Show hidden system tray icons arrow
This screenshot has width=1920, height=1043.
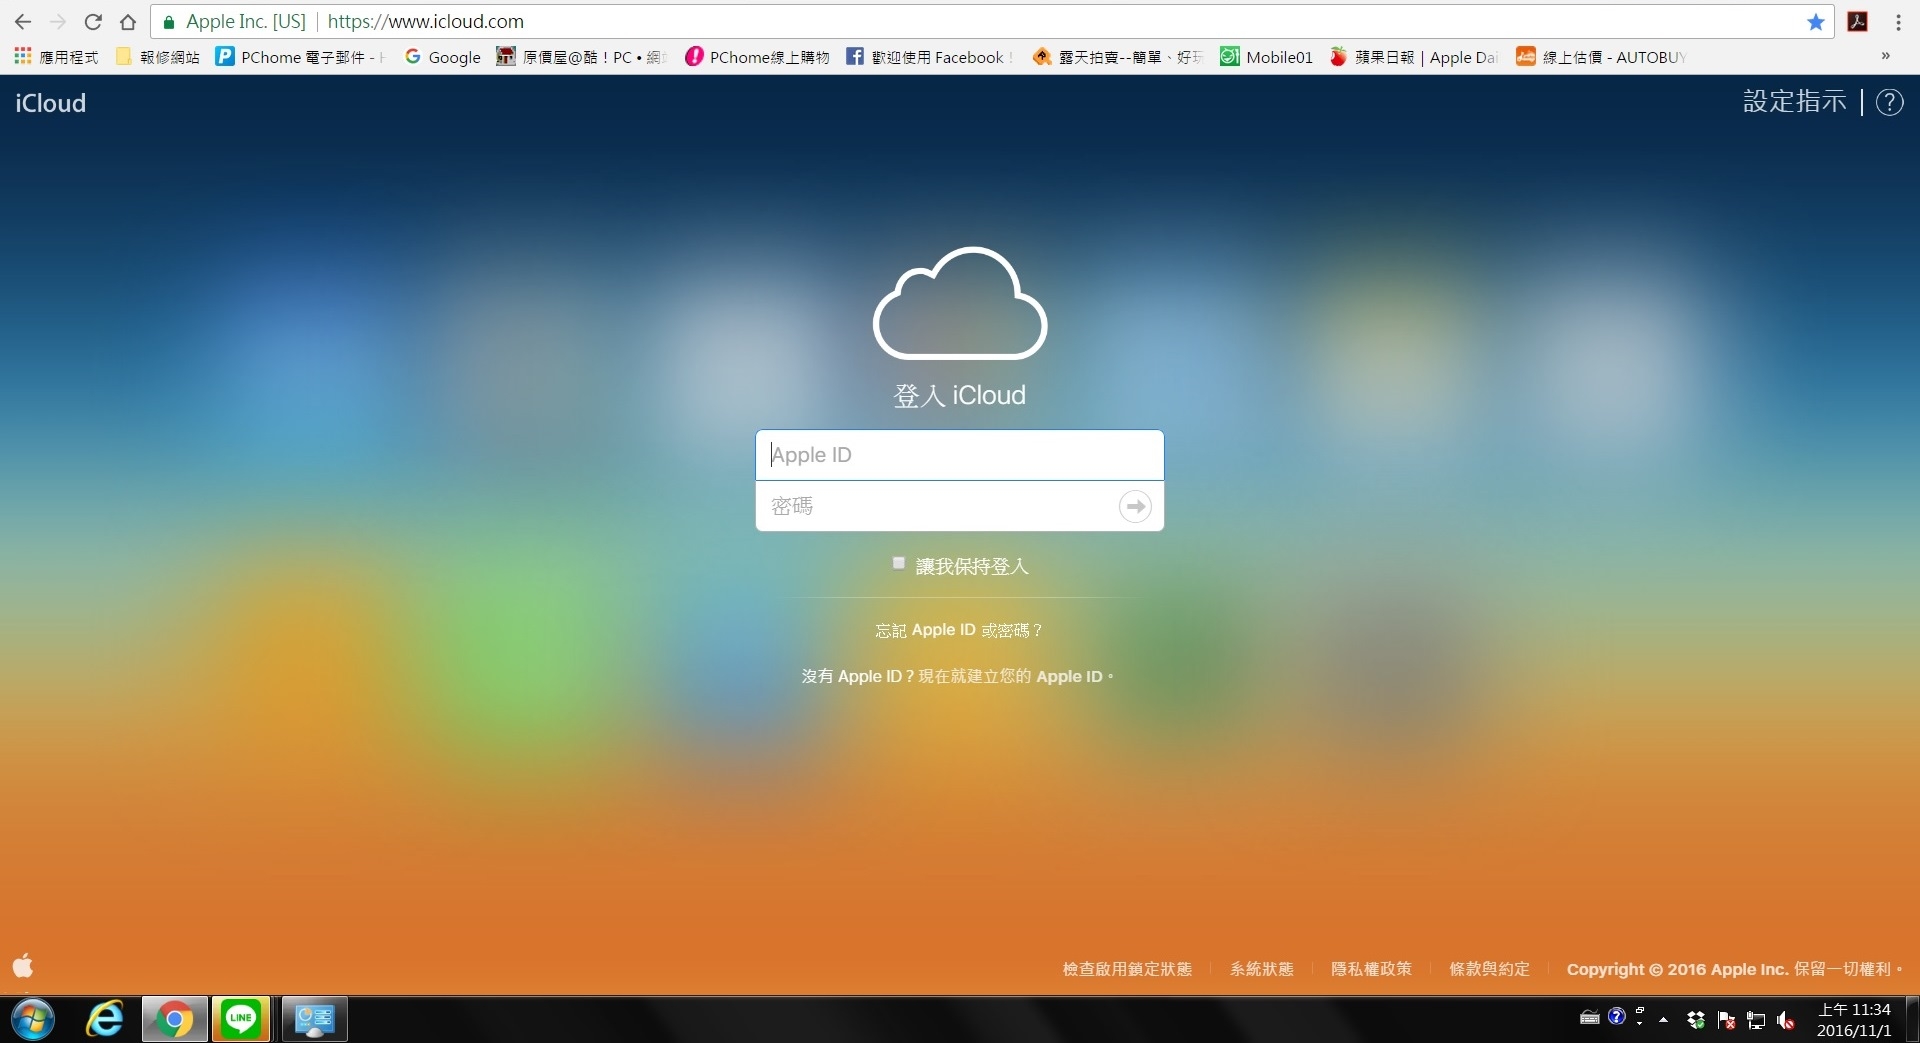point(1664,1020)
